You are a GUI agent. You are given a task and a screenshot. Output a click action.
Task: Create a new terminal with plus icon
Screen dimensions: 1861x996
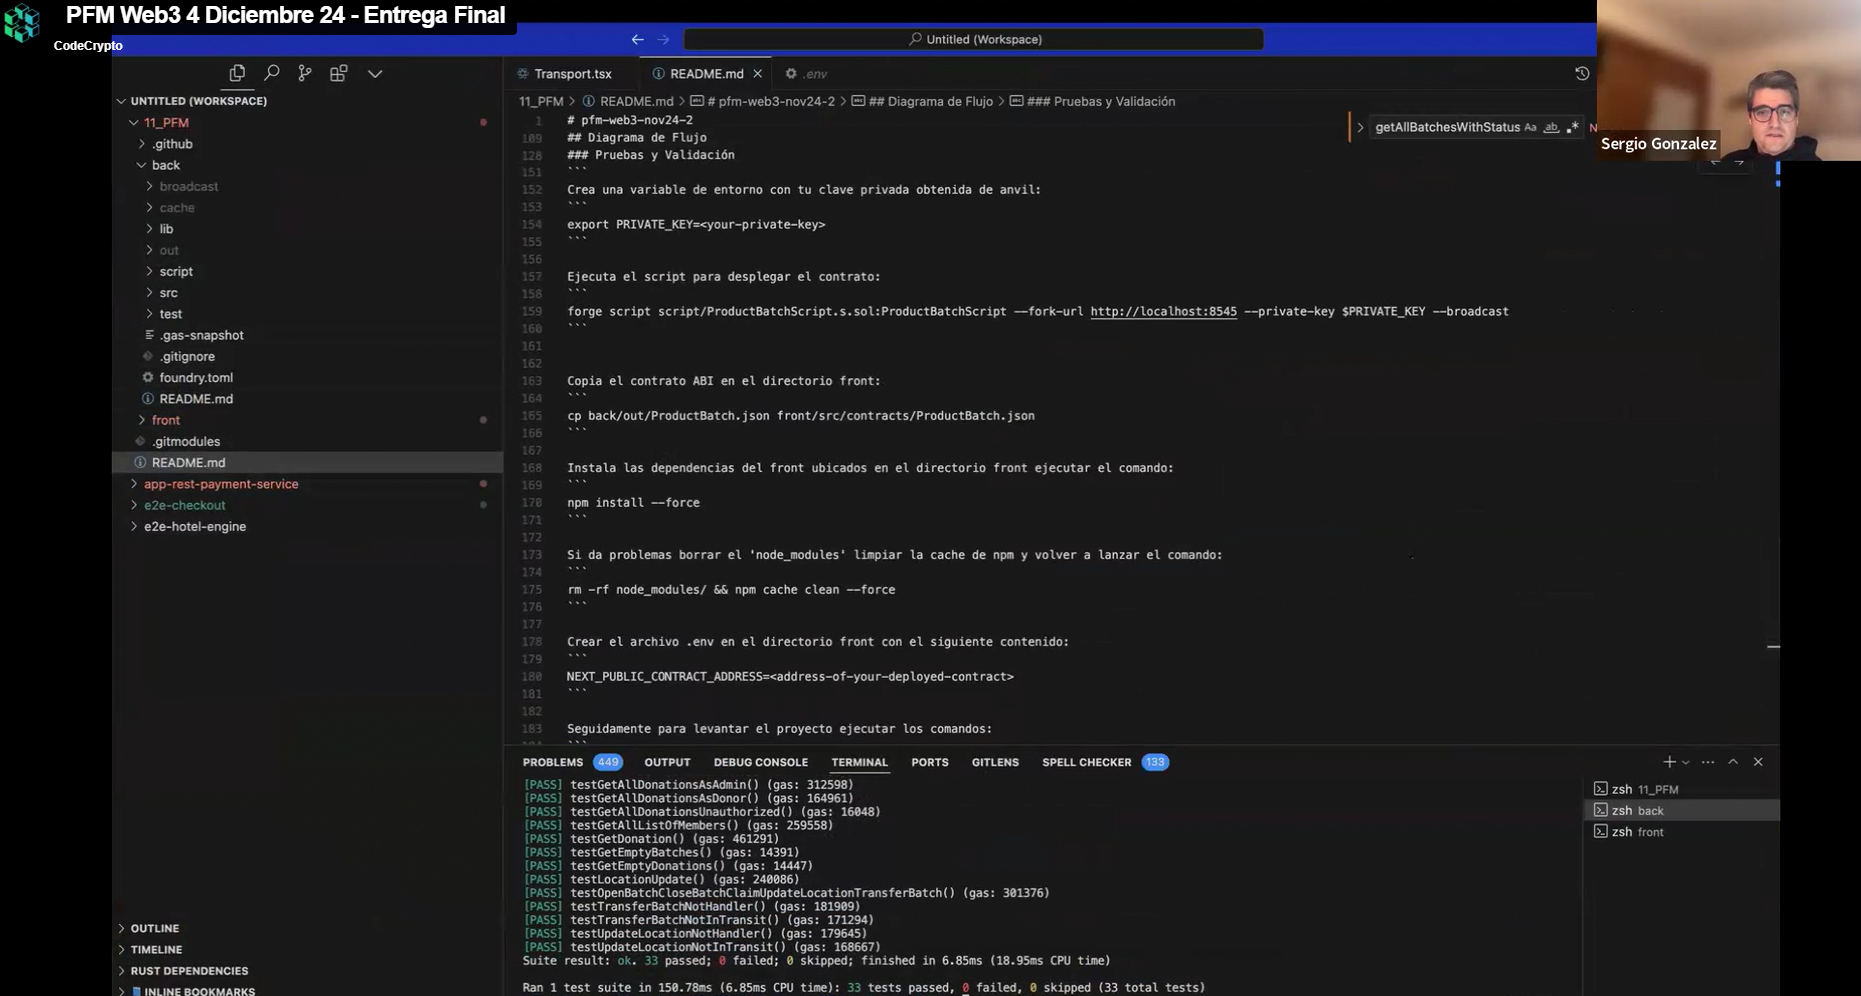(1669, 762)
